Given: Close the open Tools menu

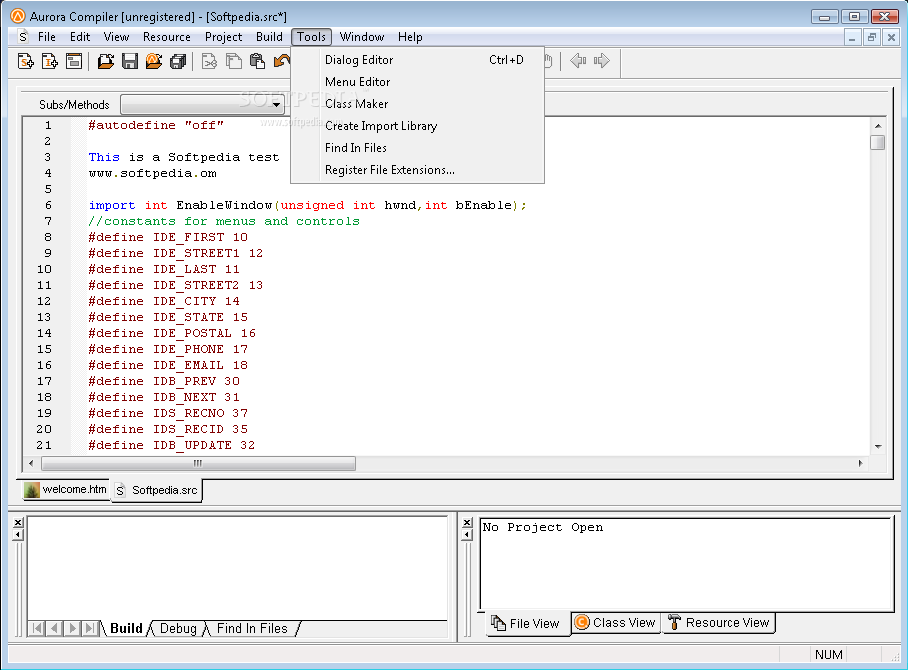Looking at the screenshot, I should pyautogui.click(x=312, y=37).
